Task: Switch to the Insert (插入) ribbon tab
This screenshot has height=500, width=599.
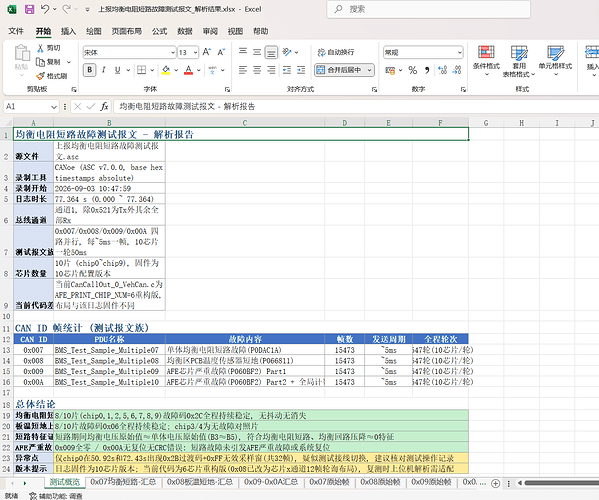Action: point(68,31)
